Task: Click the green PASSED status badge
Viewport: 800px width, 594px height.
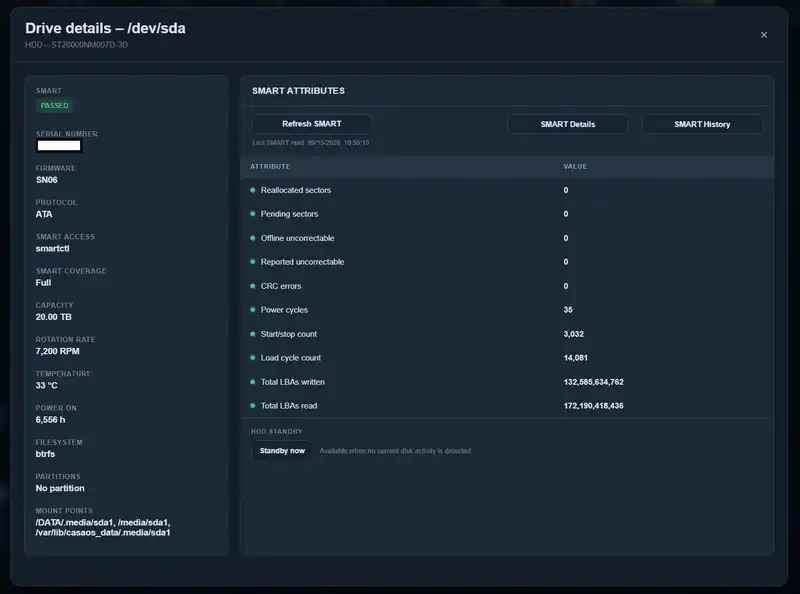Action: tap(55, 106)
